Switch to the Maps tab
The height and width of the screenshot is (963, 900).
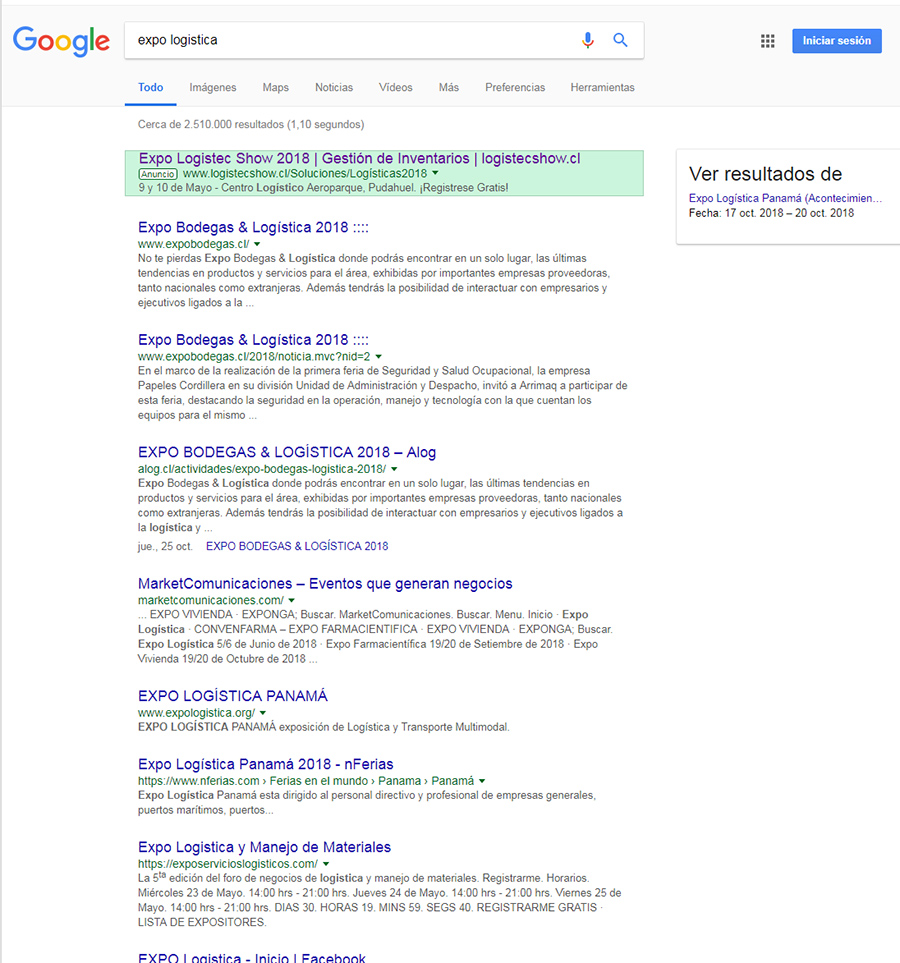point(275,87)
